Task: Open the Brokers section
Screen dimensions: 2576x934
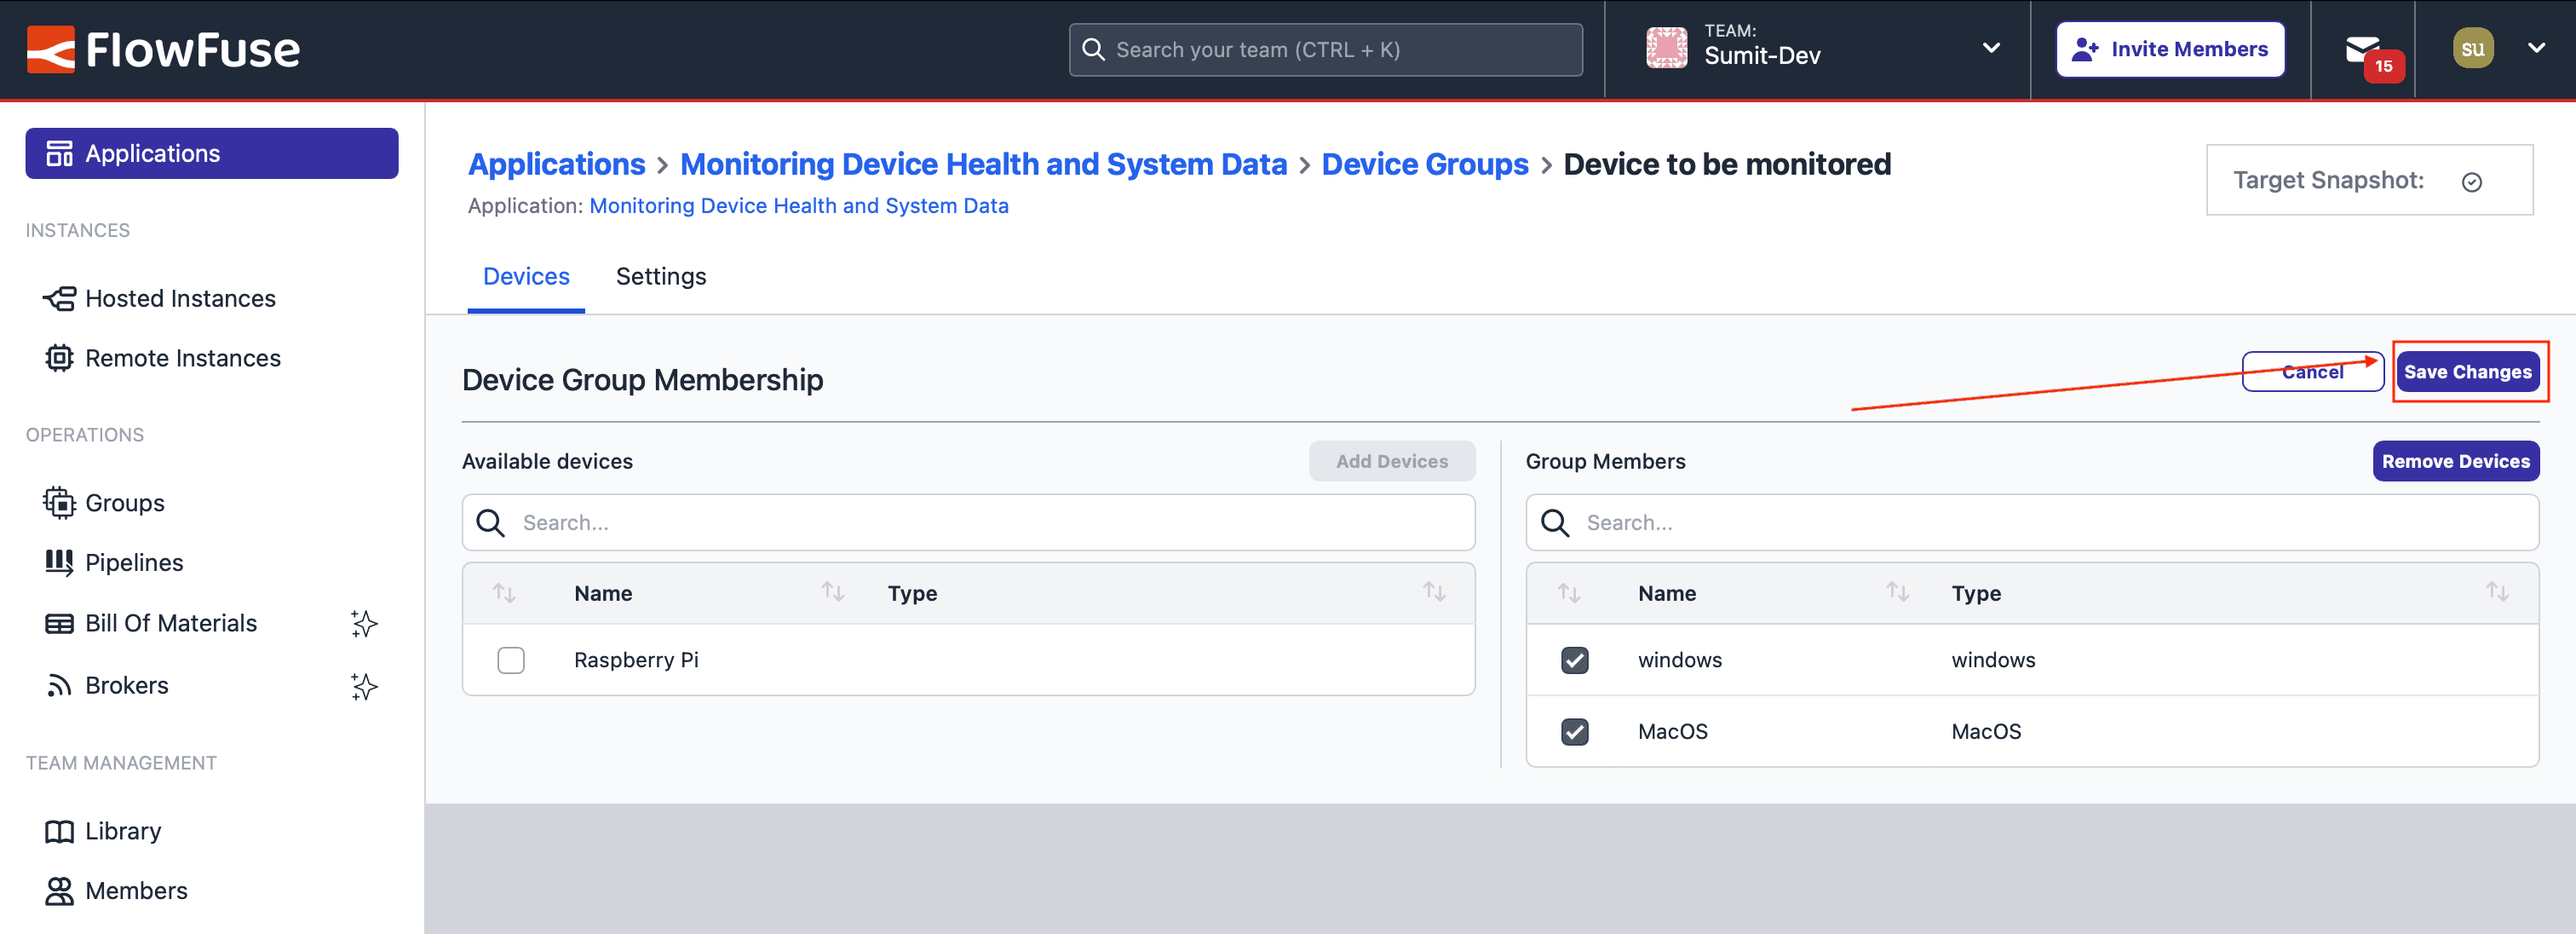Action: pos(127,684)
